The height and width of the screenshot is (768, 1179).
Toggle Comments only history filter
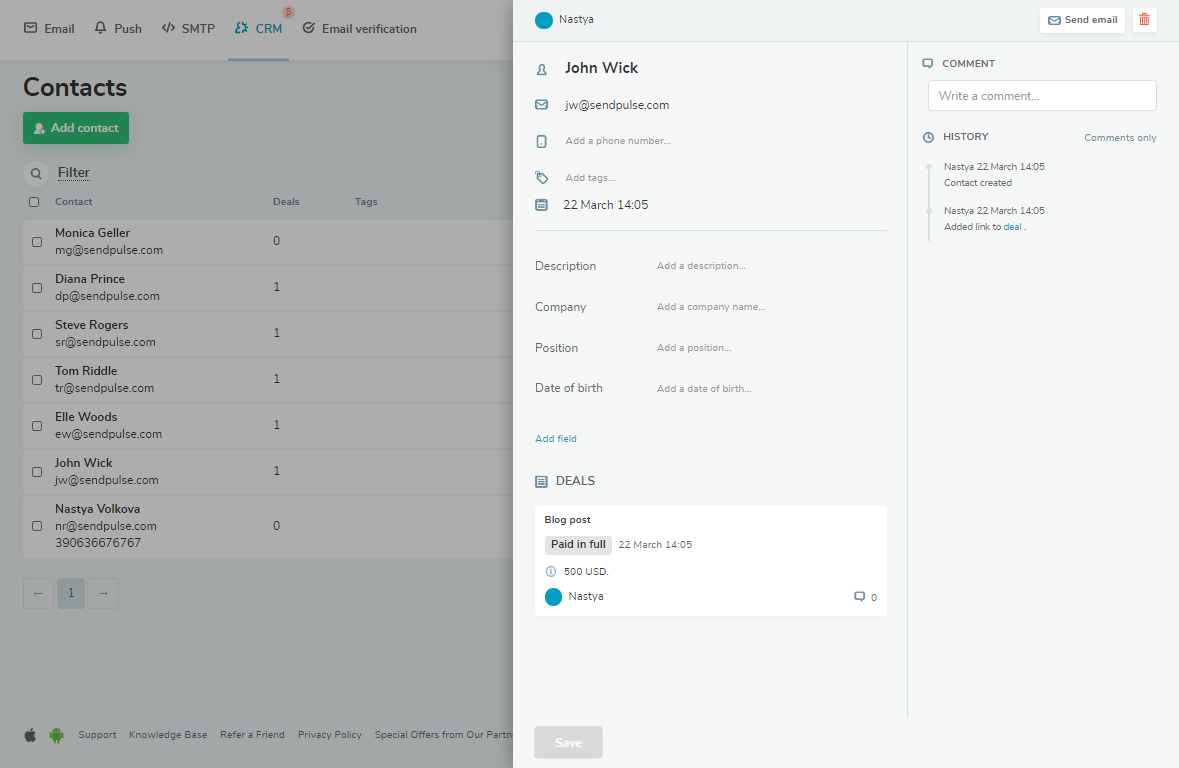click(x=1120, y=138)
